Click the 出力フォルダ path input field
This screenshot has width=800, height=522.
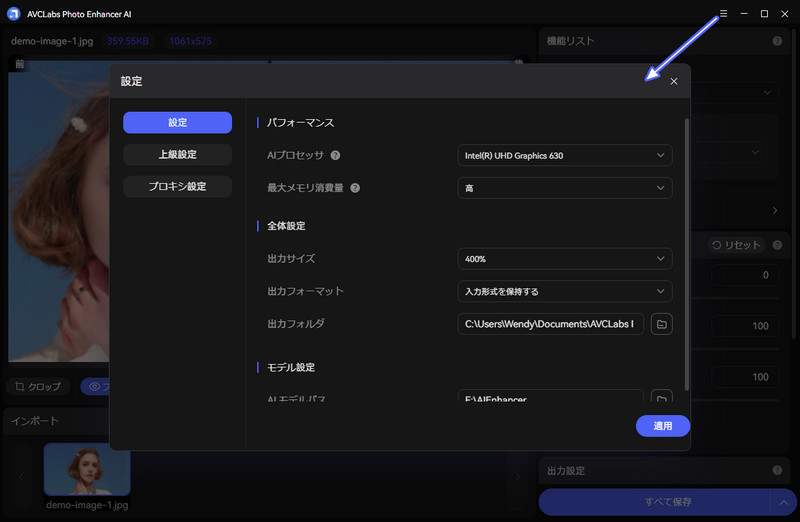click(551, 324)
